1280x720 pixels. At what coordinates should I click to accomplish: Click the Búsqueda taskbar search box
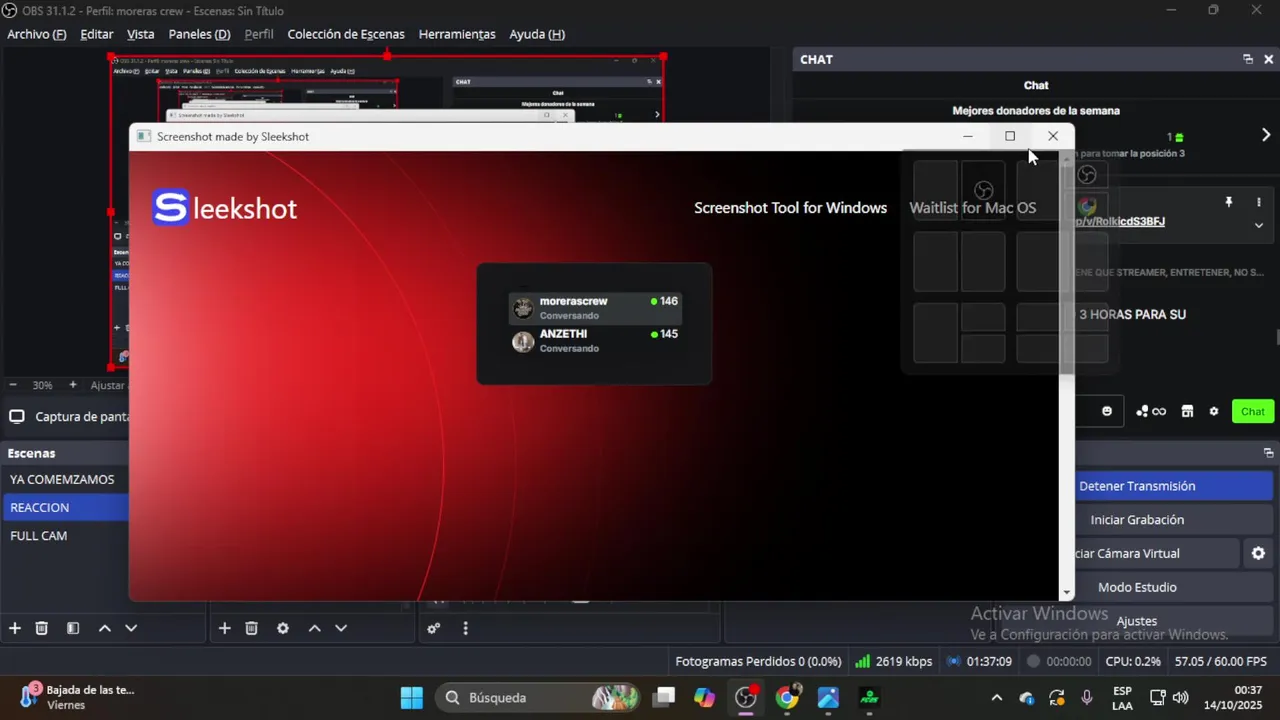click(540, 697)
